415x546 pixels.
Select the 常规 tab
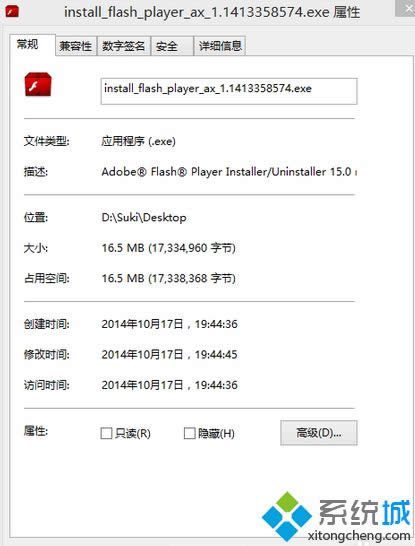pos(32,45)
